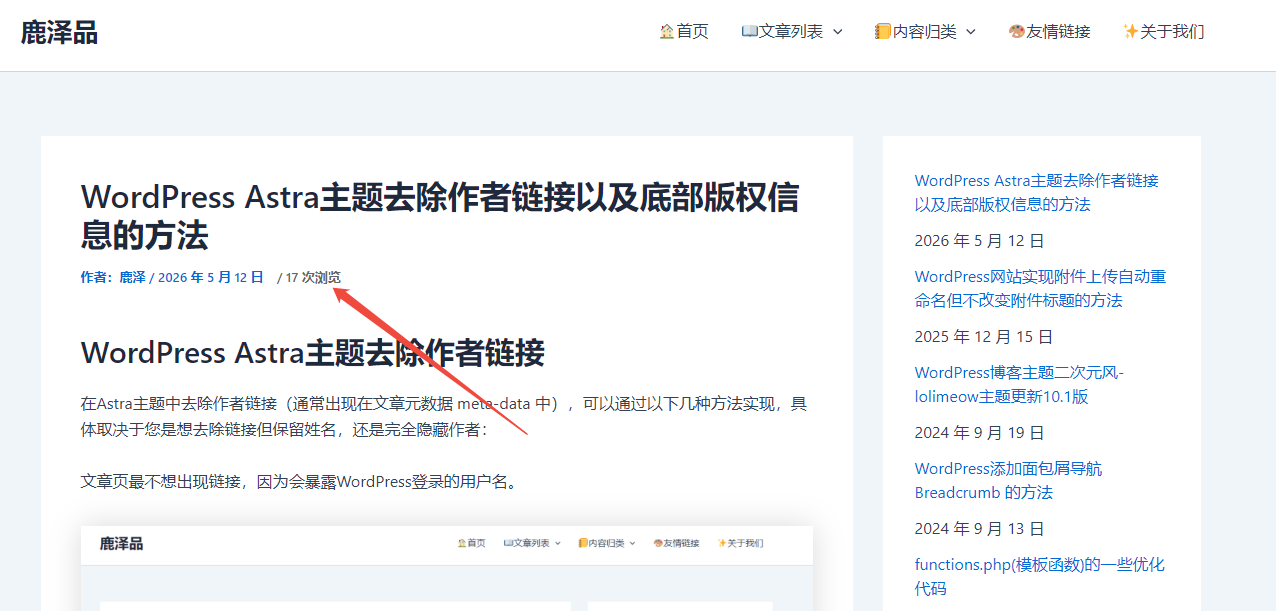Open sidebar post functions.php(模板函数)的一些优化代码
The width and height of the screenshot is (1276, 611).
(x=1040, y=576)
